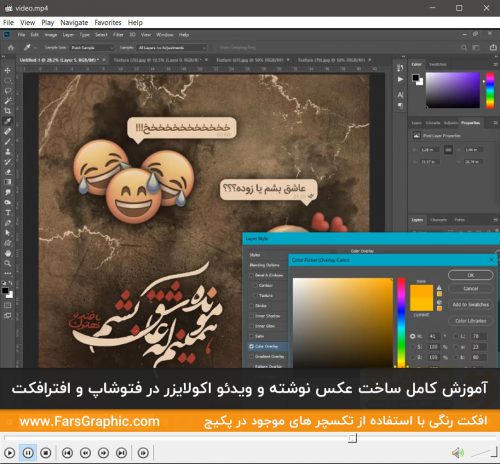Open the Character panel icon
Image resolution: width=500 pixels, height=464 pixels.
400,95
